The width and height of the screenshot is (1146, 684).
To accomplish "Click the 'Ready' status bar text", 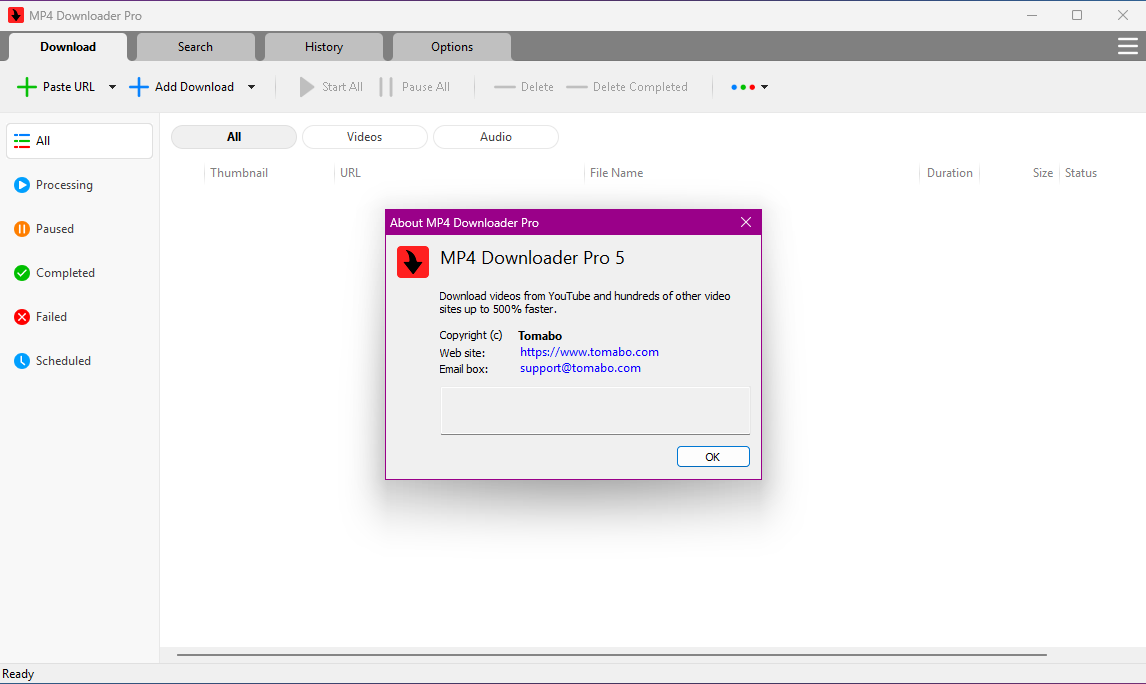I will point(18,674).
